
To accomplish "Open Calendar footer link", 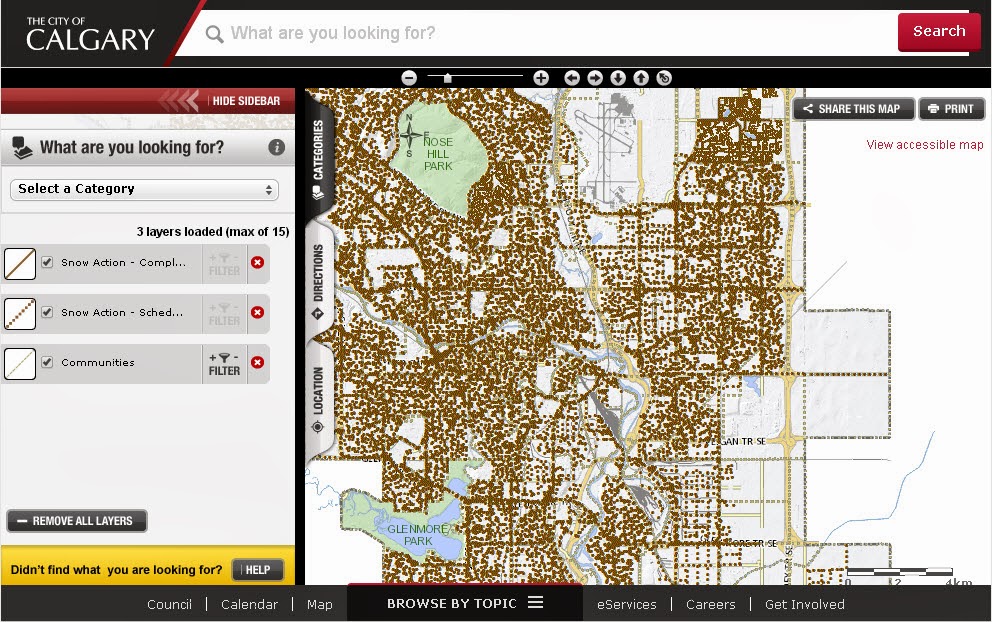I will point(249,604).
